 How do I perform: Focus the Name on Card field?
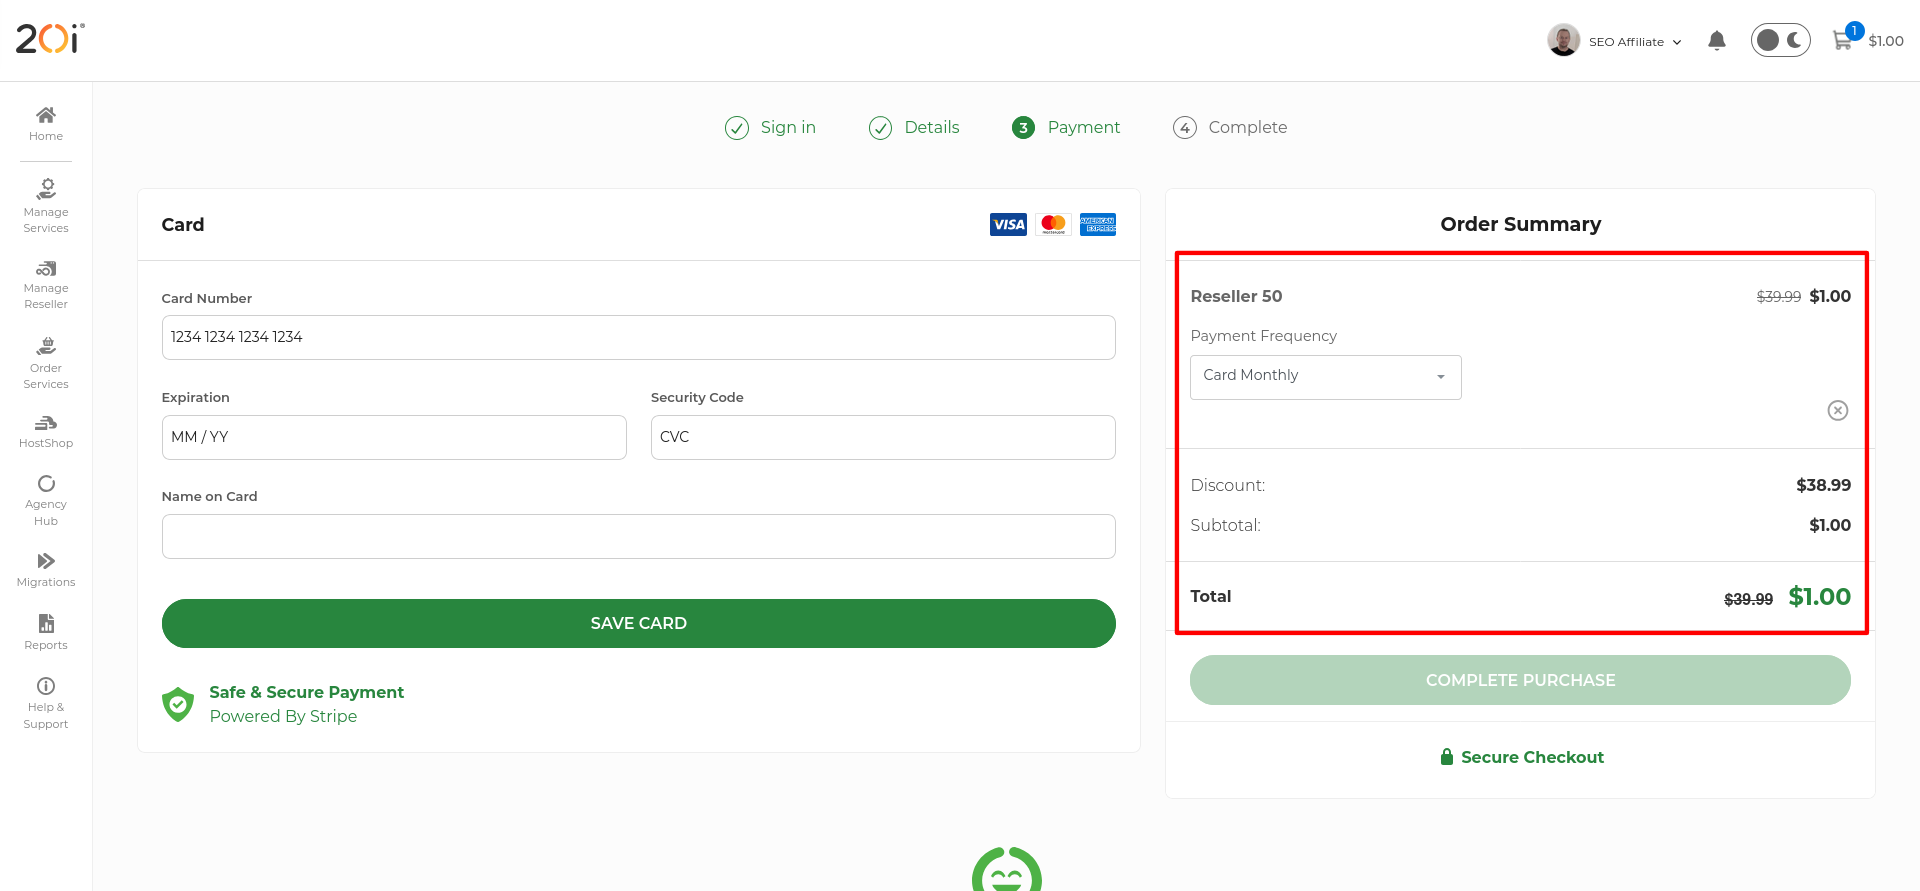639,537
